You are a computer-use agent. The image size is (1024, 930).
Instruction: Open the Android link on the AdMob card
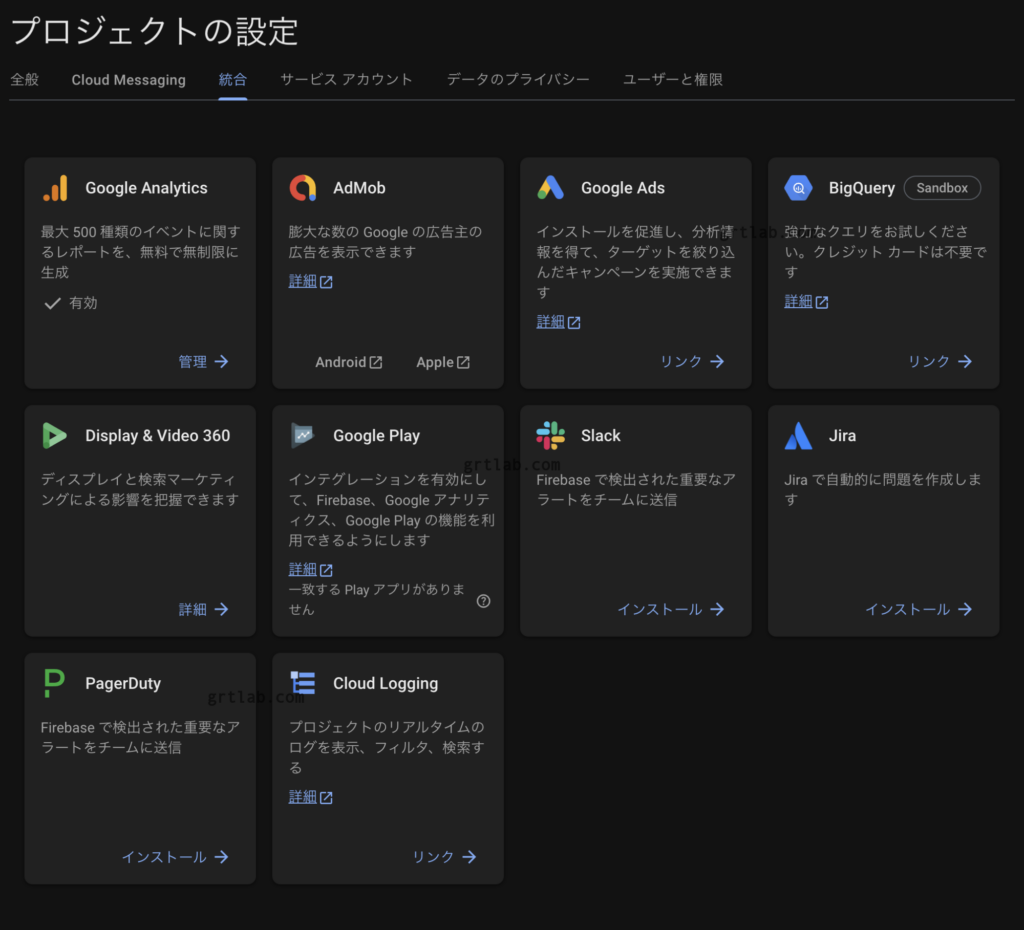[348, 362]
